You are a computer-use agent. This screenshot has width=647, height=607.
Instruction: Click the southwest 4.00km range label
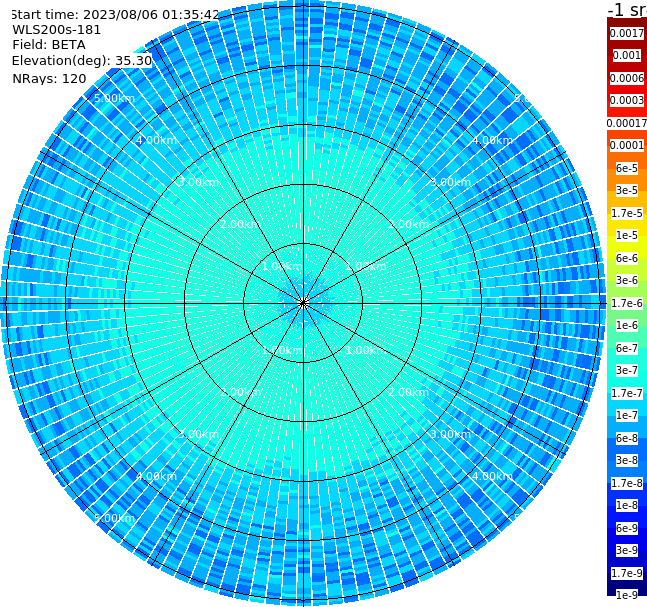pyautogui.click(x=156, y=476)
